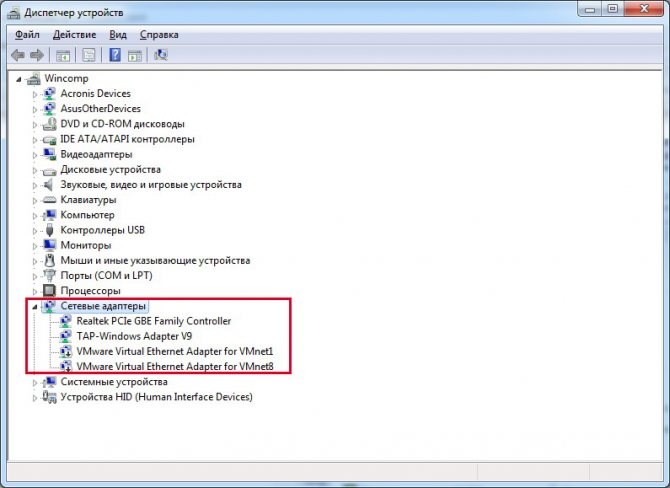670x488 pixels.
Task: Expand IDE ATA/ATAPI контроллеры node
Action: [x=35, y=140]
